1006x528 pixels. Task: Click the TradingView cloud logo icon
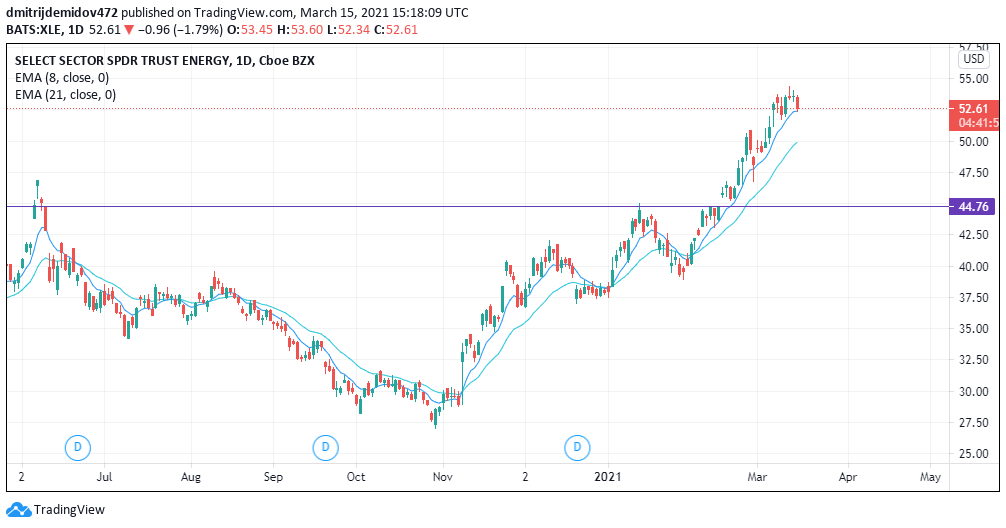(x=19, y=510)
